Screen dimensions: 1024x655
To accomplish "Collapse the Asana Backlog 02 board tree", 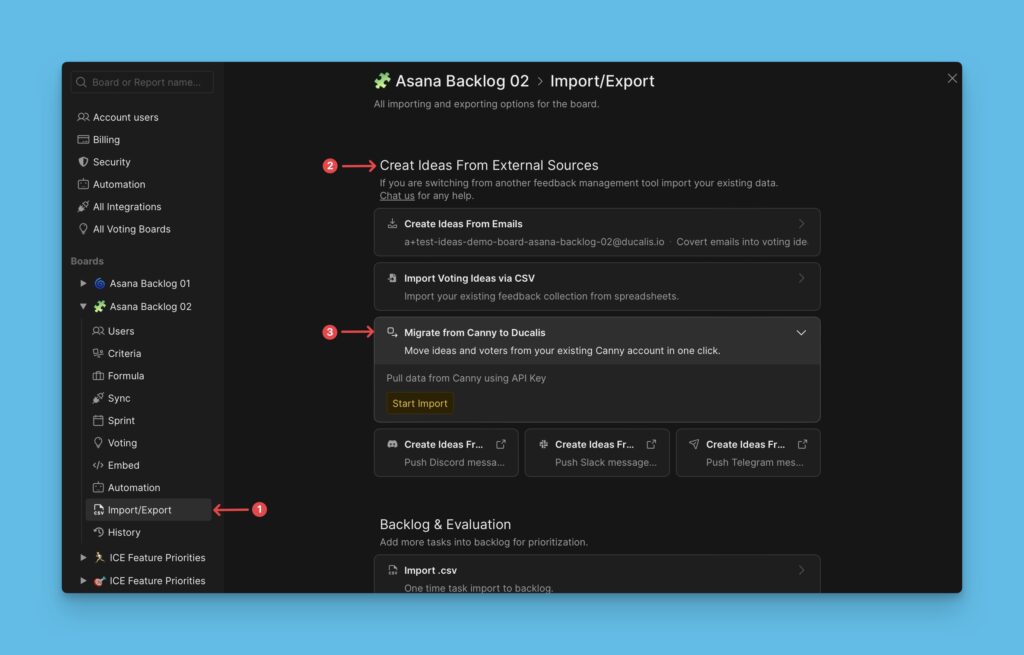I will (x=84, y=307).
